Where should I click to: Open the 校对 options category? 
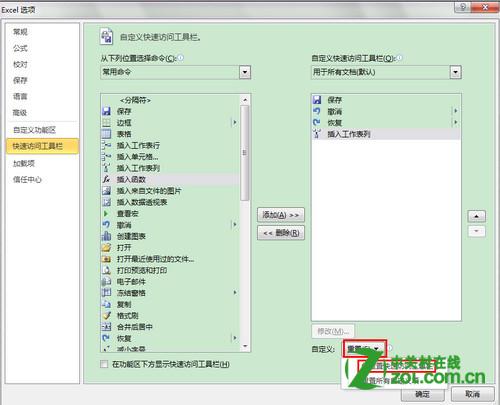42,64
